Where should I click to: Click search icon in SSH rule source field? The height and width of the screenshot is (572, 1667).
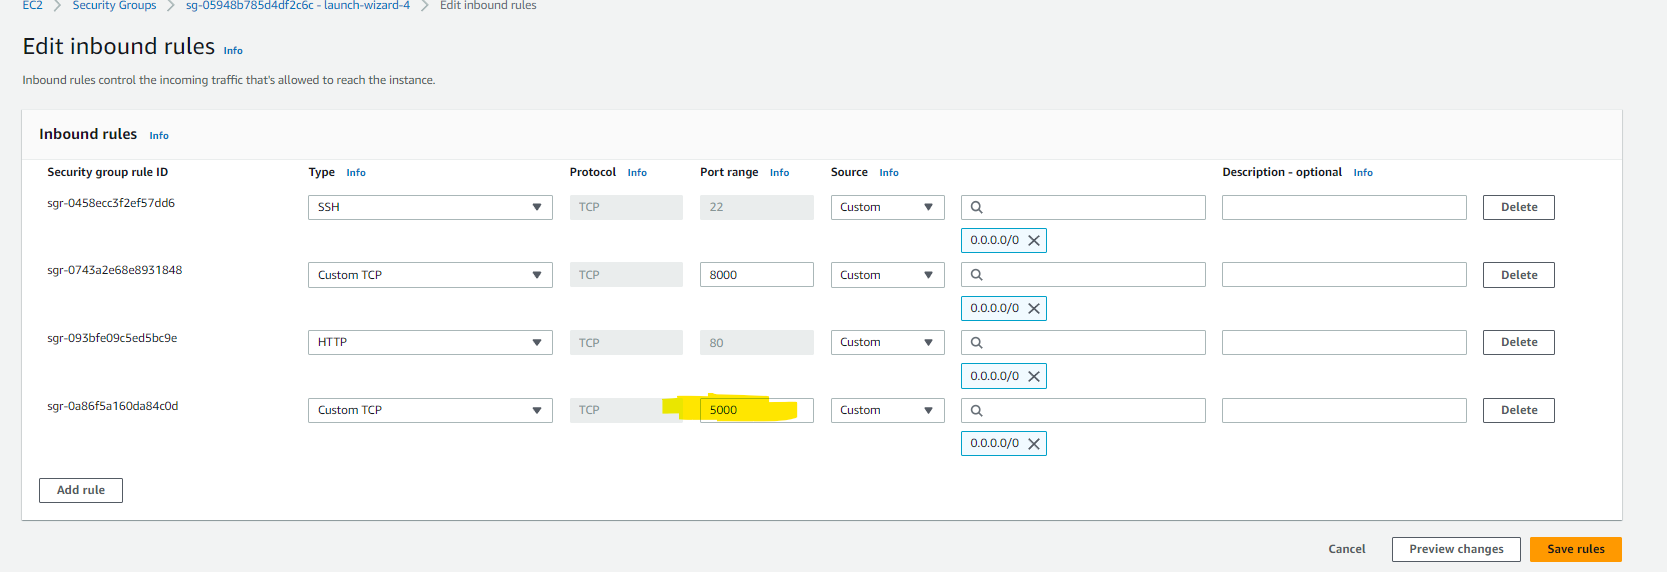coord(977,208)
